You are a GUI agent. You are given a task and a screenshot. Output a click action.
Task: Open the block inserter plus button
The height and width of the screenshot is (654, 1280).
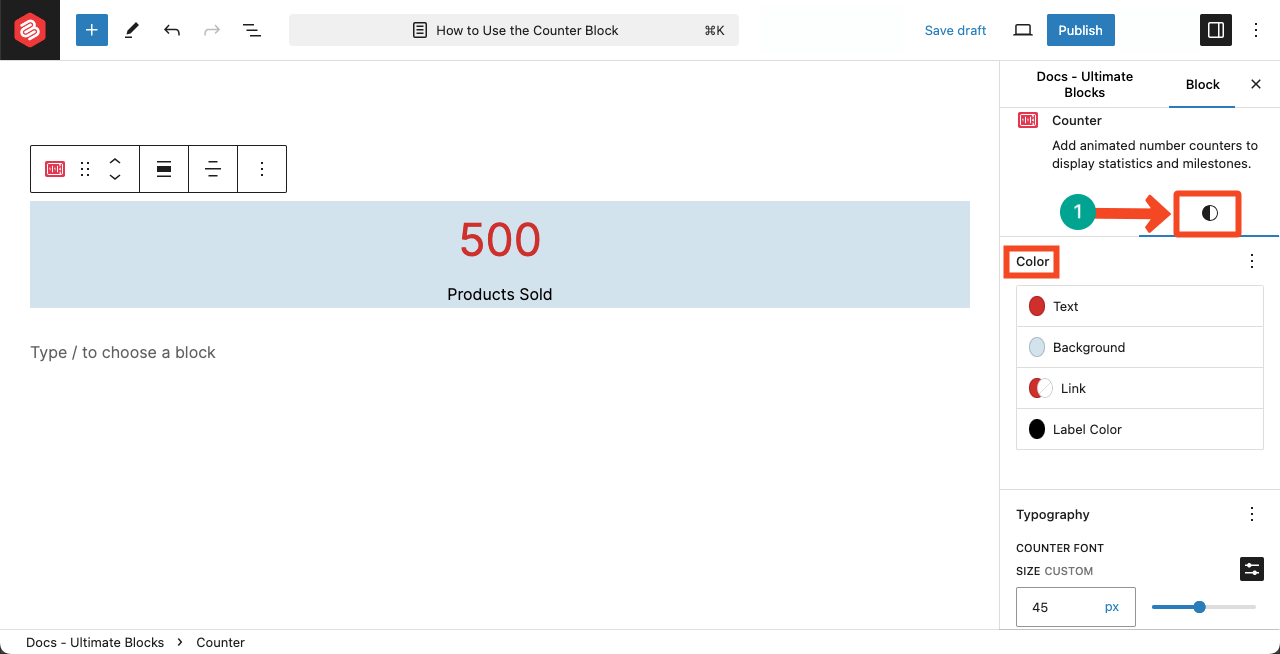92,30
